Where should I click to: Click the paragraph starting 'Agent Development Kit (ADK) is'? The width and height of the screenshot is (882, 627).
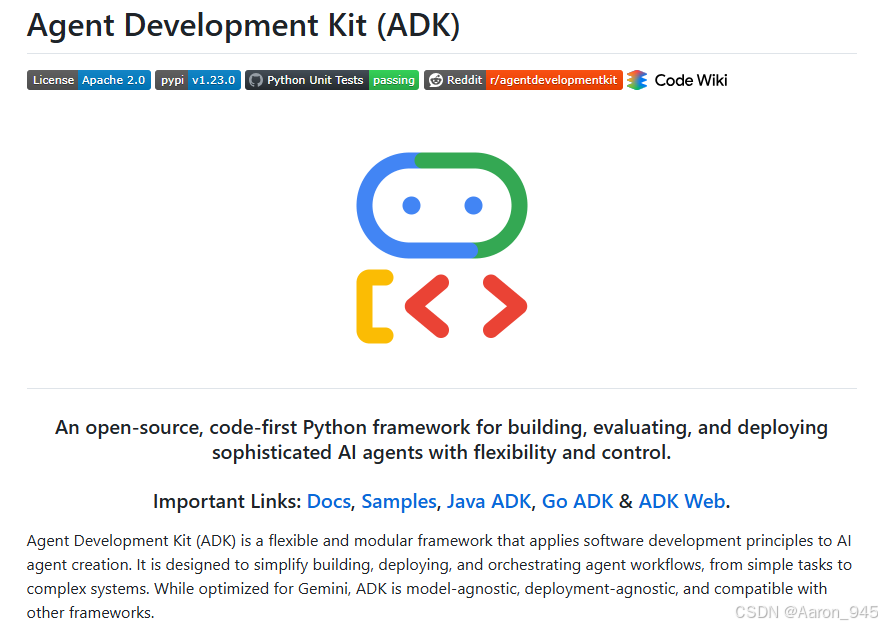pos(439,576)
